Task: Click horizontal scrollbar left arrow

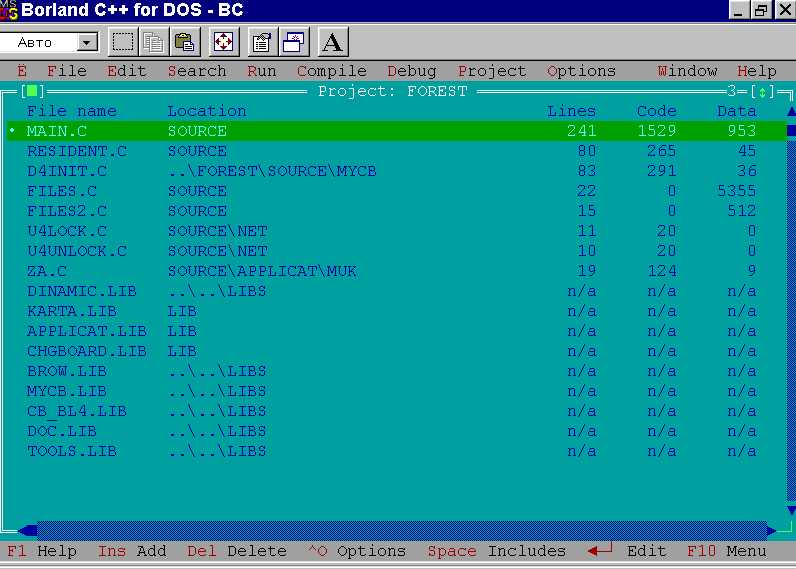Action: click(x=27, y=531)
